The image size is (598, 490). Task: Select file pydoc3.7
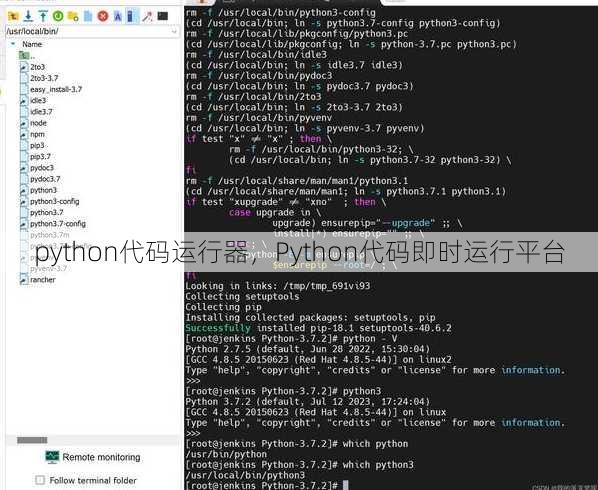coord(45,179)
